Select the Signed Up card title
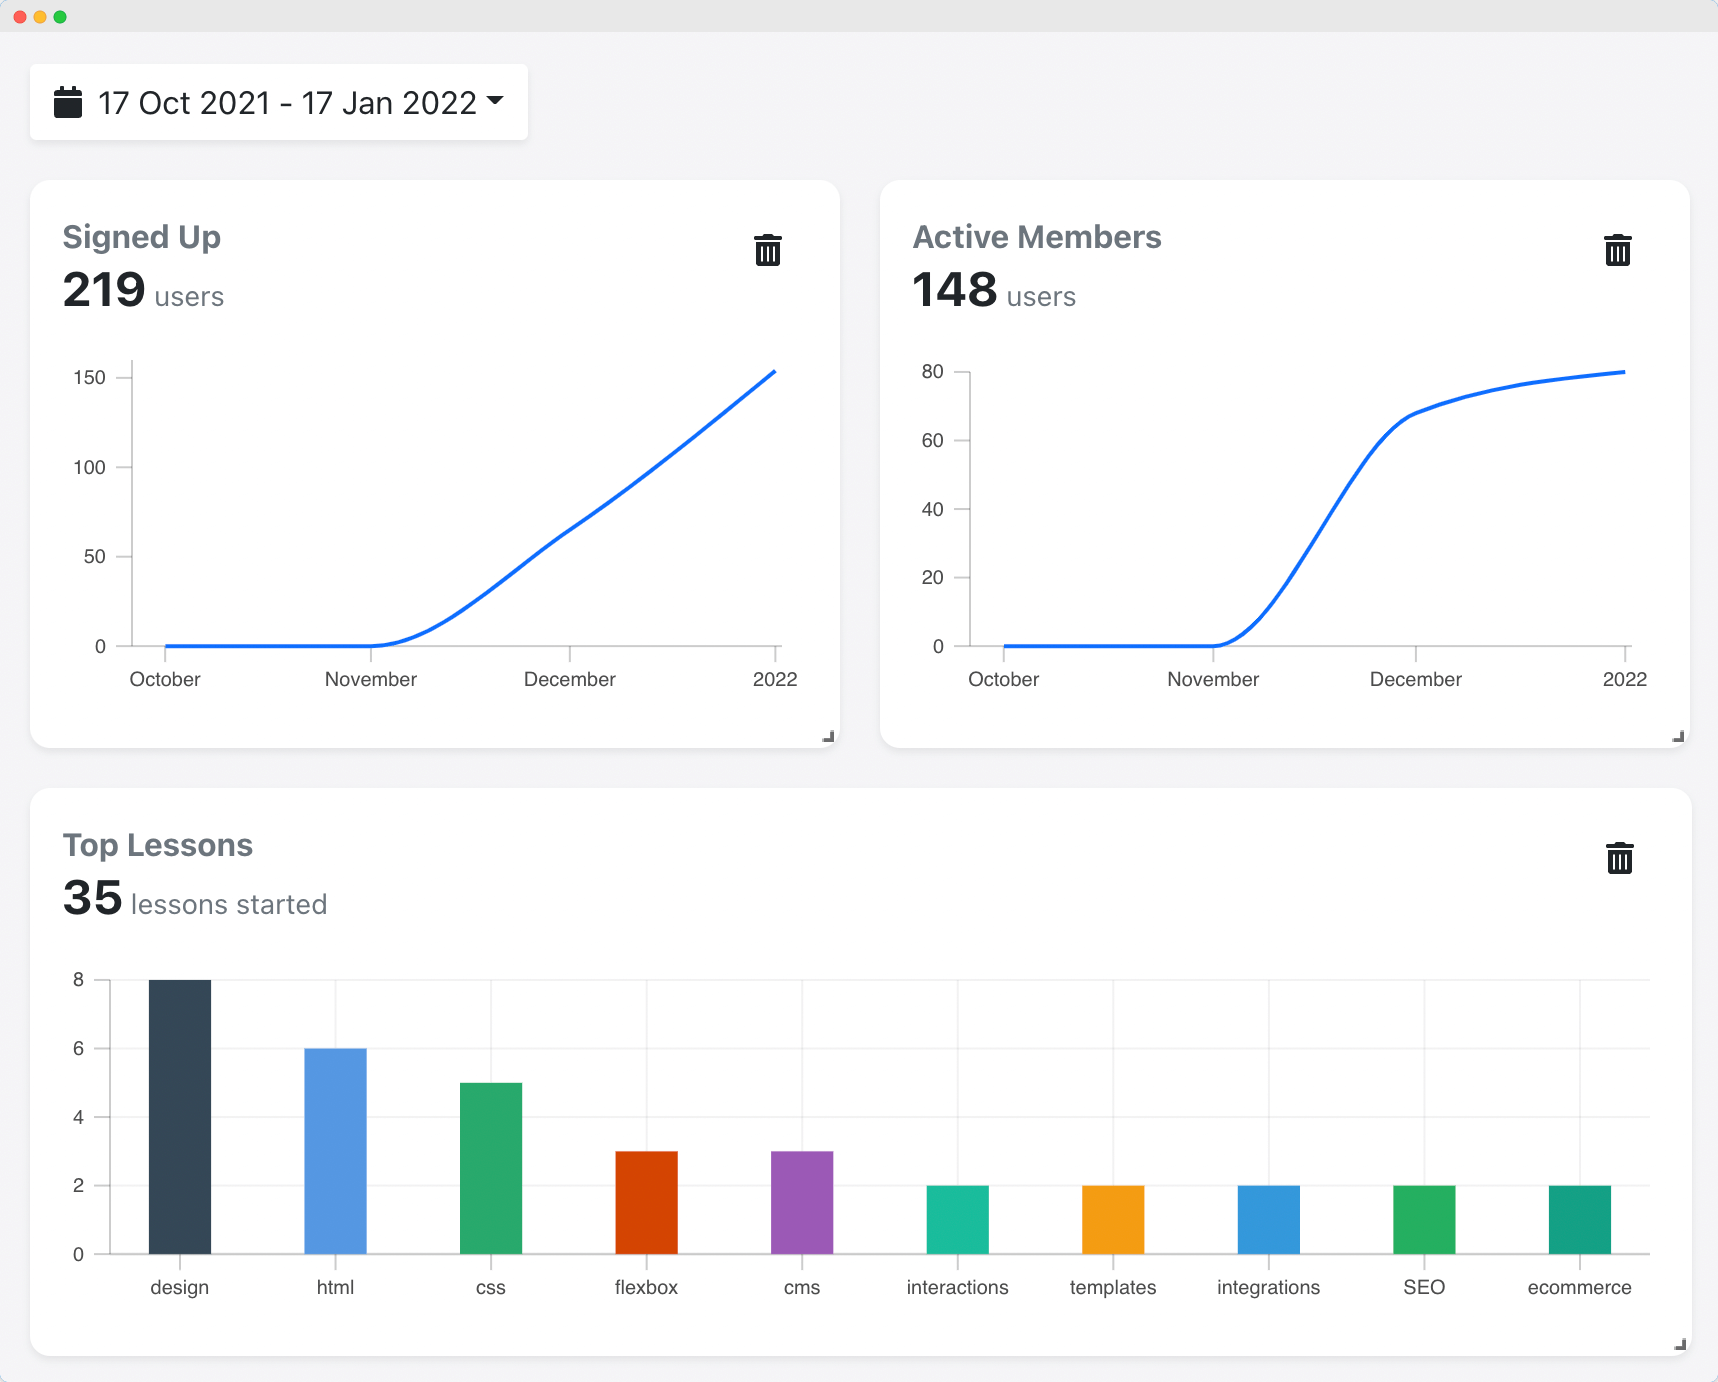1718x1382 pixels. tap(141, 237)
